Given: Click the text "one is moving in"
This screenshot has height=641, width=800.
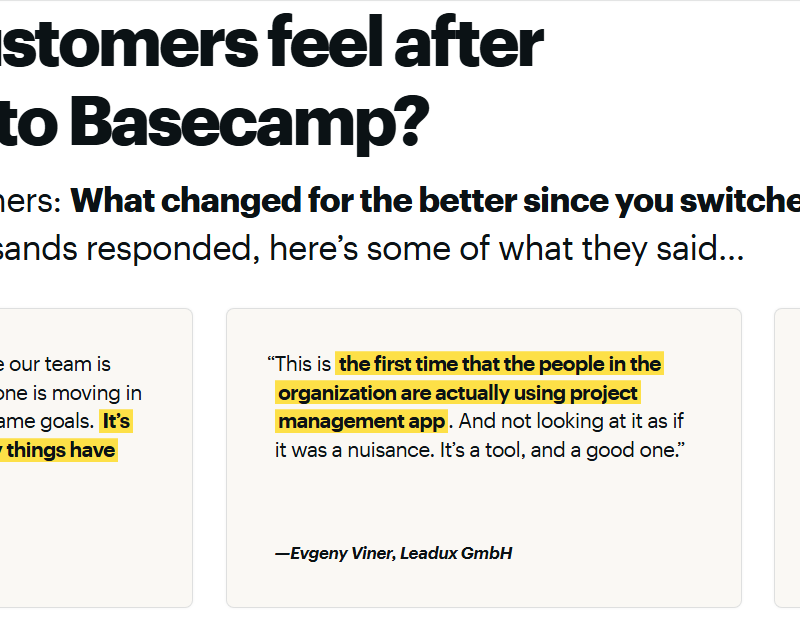Looking at the screenshot, I should click(x=70, y=393).
